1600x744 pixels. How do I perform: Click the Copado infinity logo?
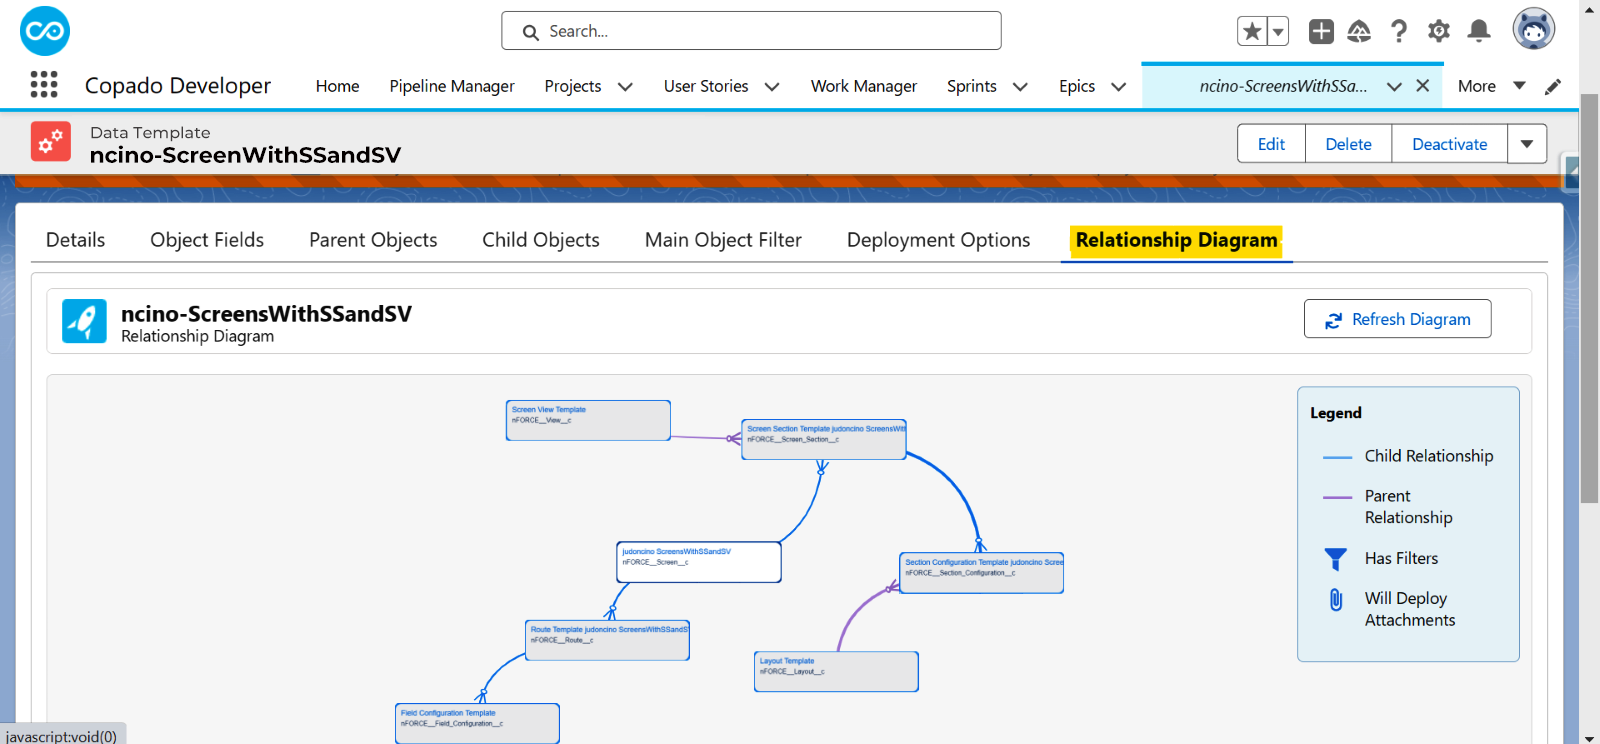point(45,31)
